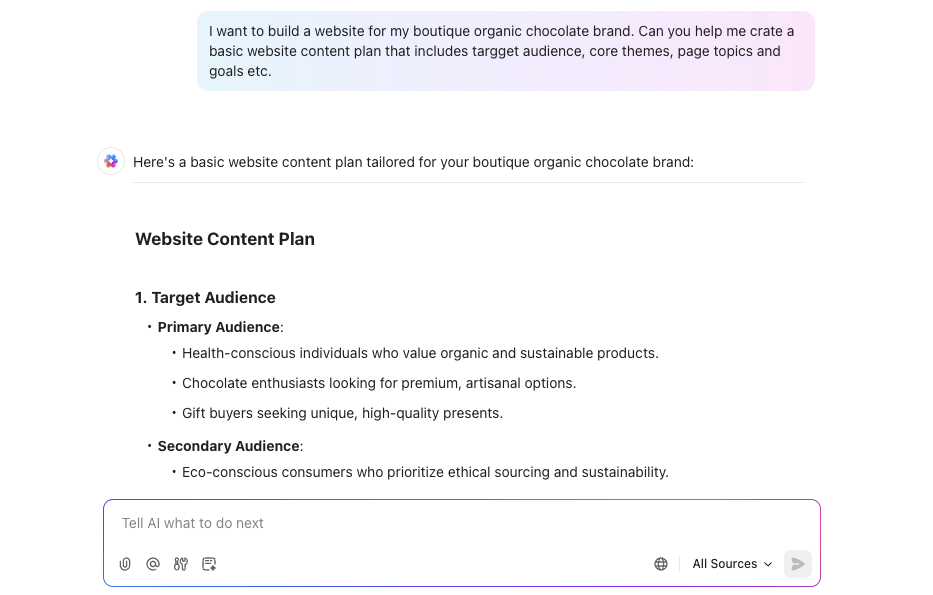Screen dimensions: 933x595
Task: Click the chevron next to All Sources
Action: pos(768,564)
